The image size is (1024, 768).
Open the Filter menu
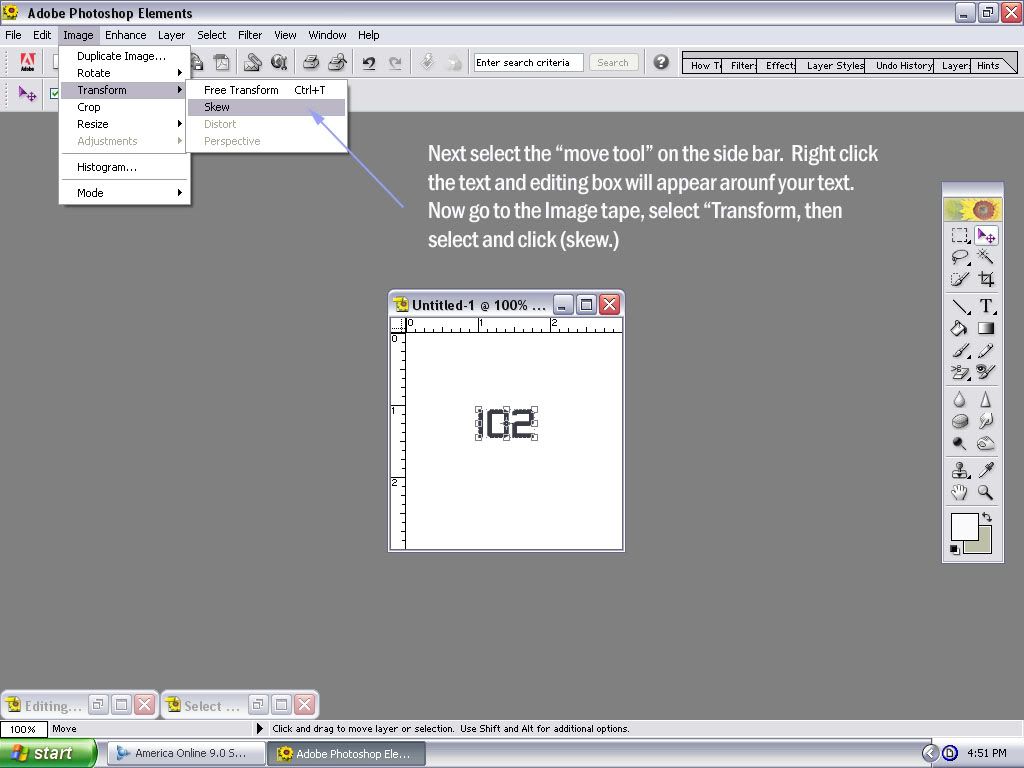coord(249,35)
